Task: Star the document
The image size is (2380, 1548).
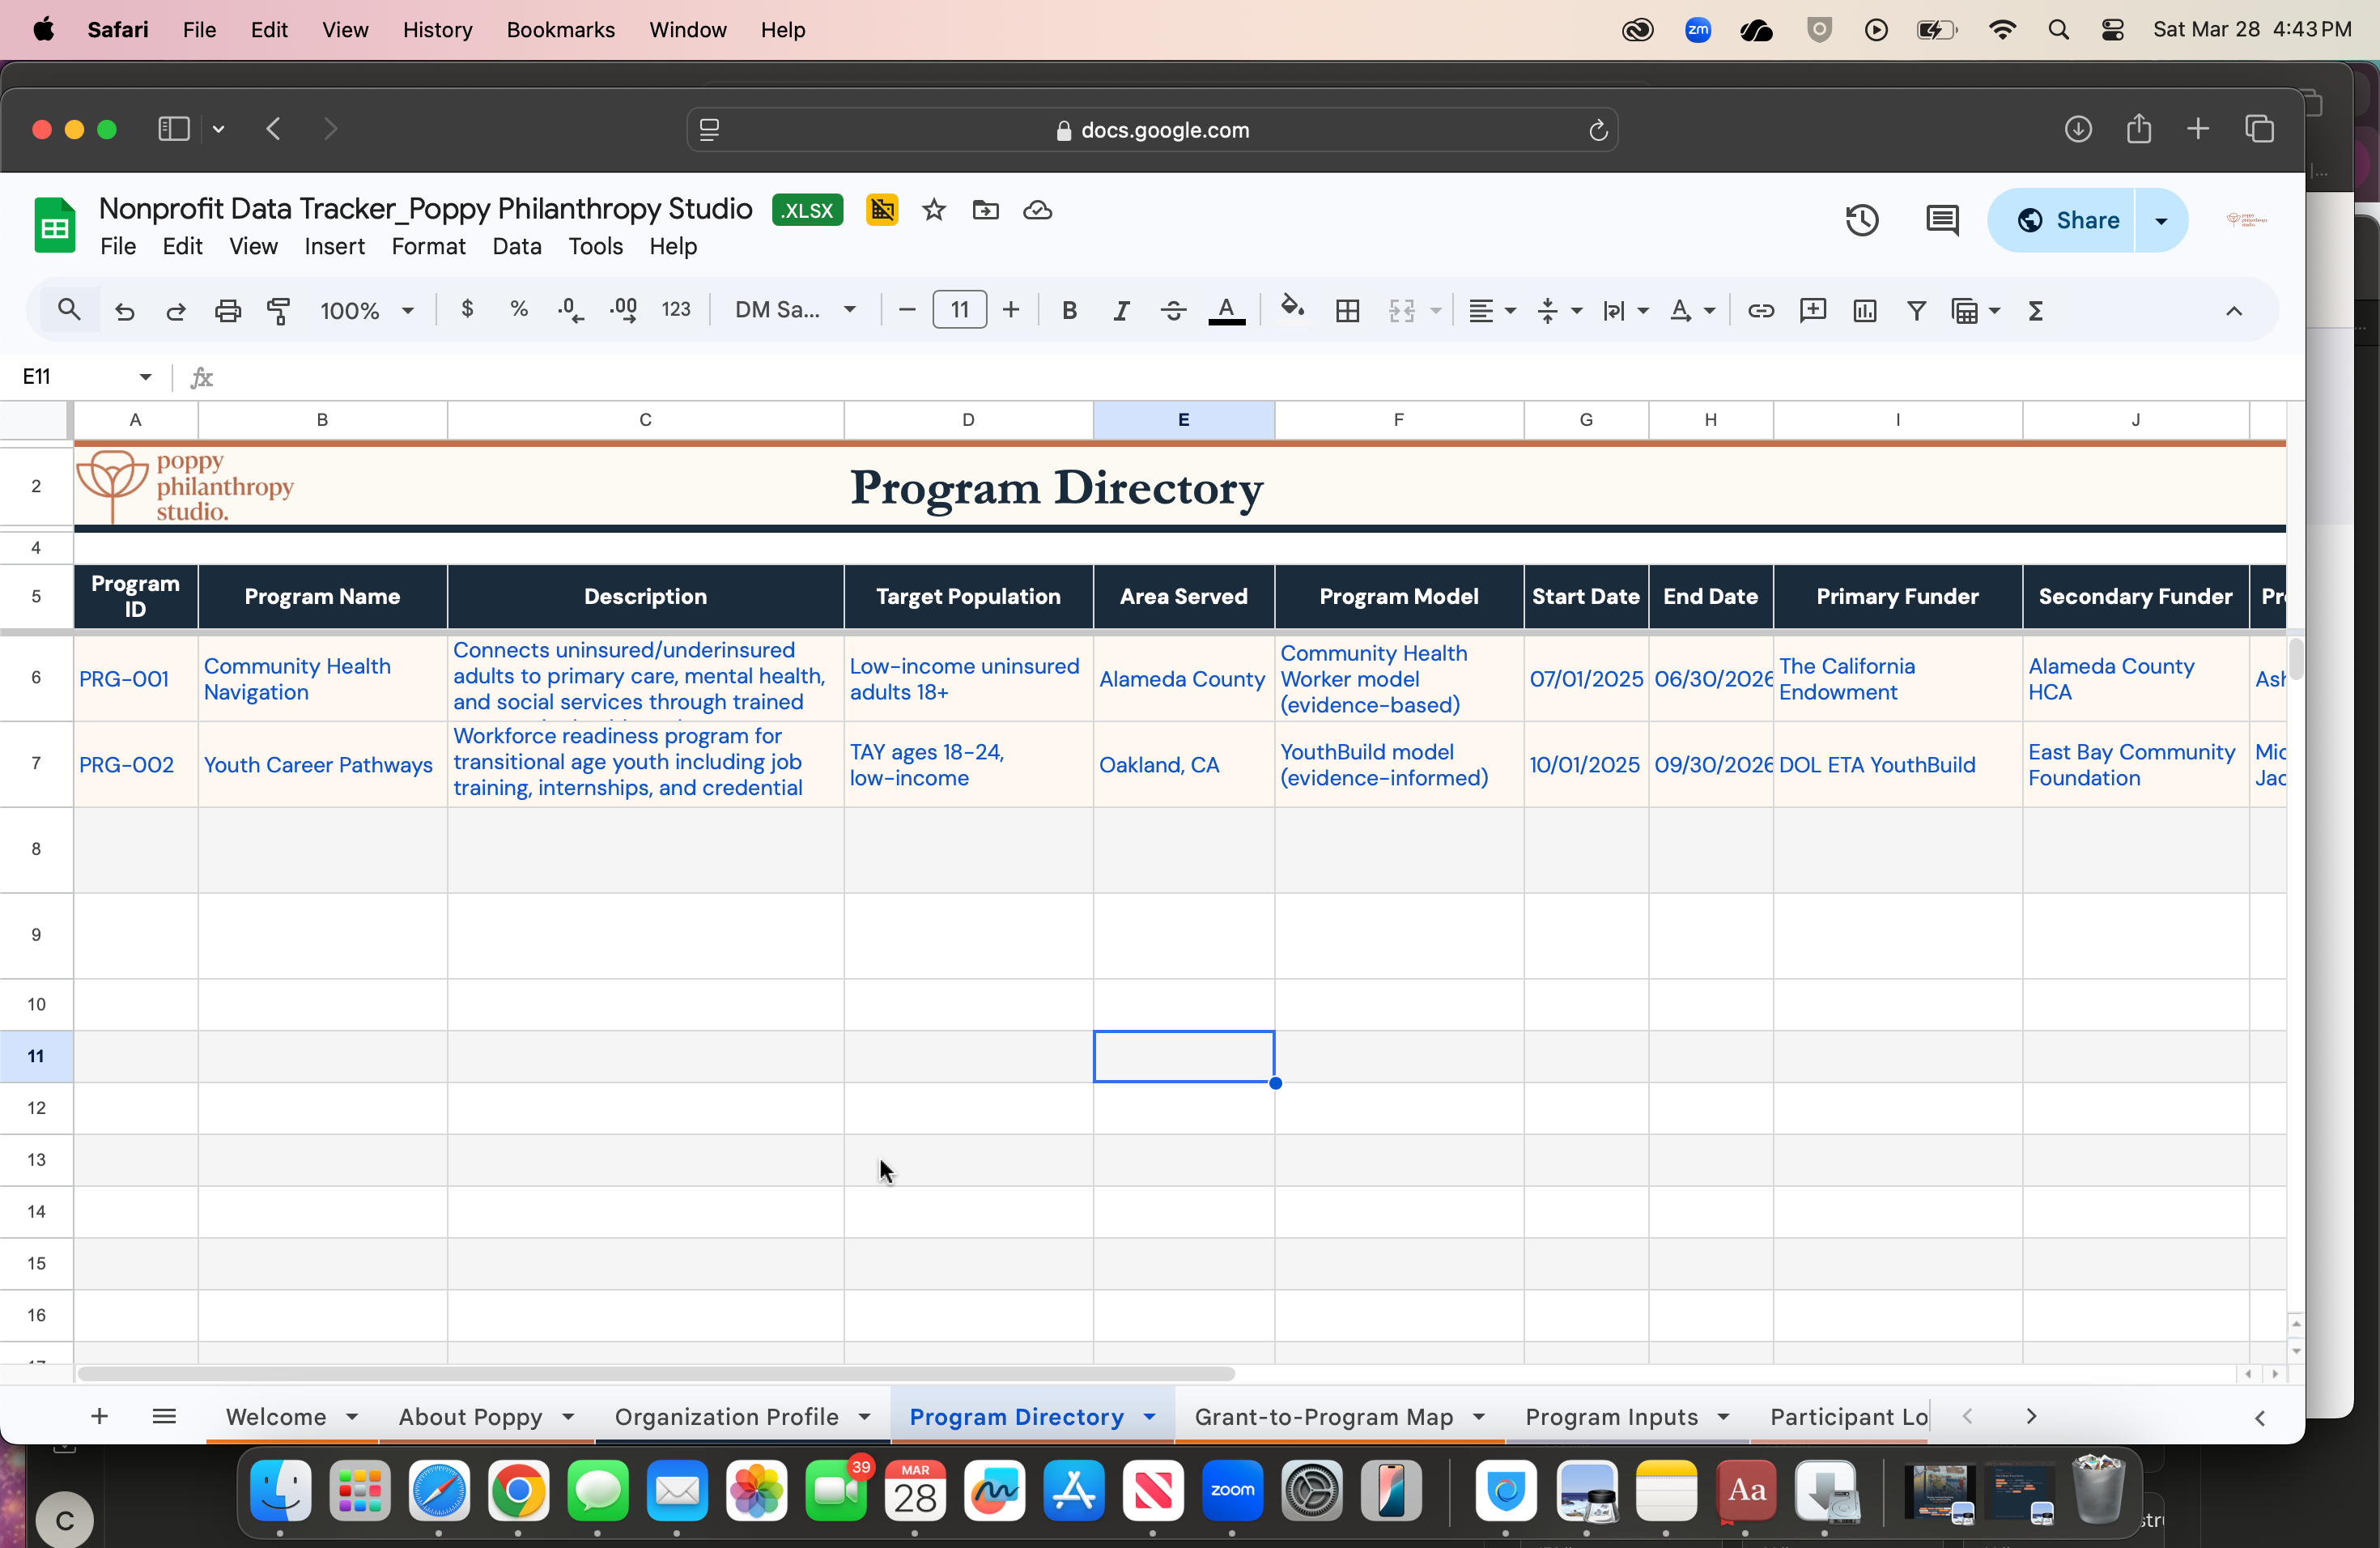Action: click(x=933, y=210)
